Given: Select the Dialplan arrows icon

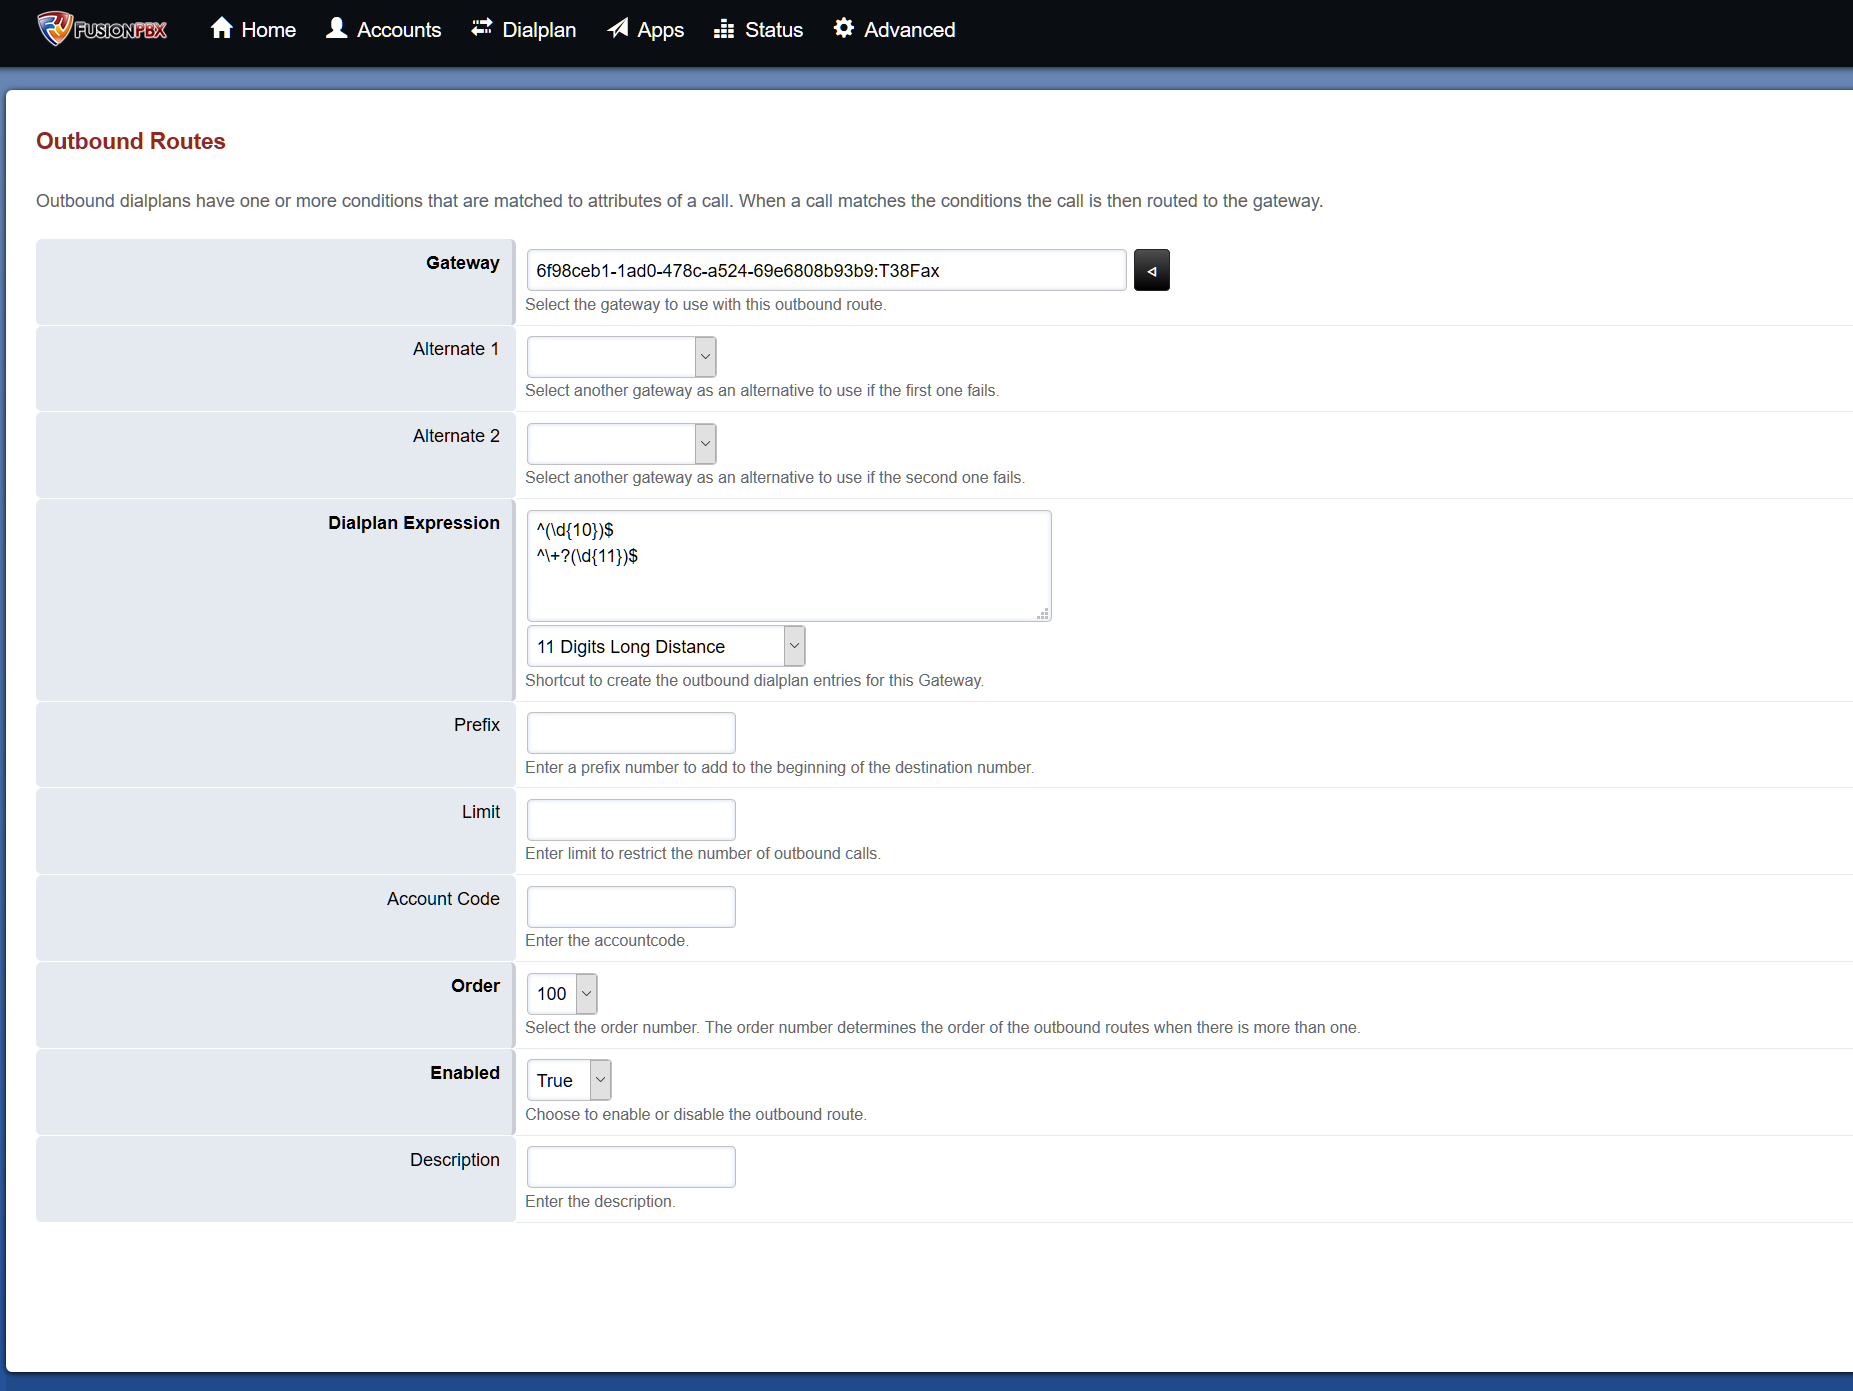Looking at the screenshot, I should 480,29.
